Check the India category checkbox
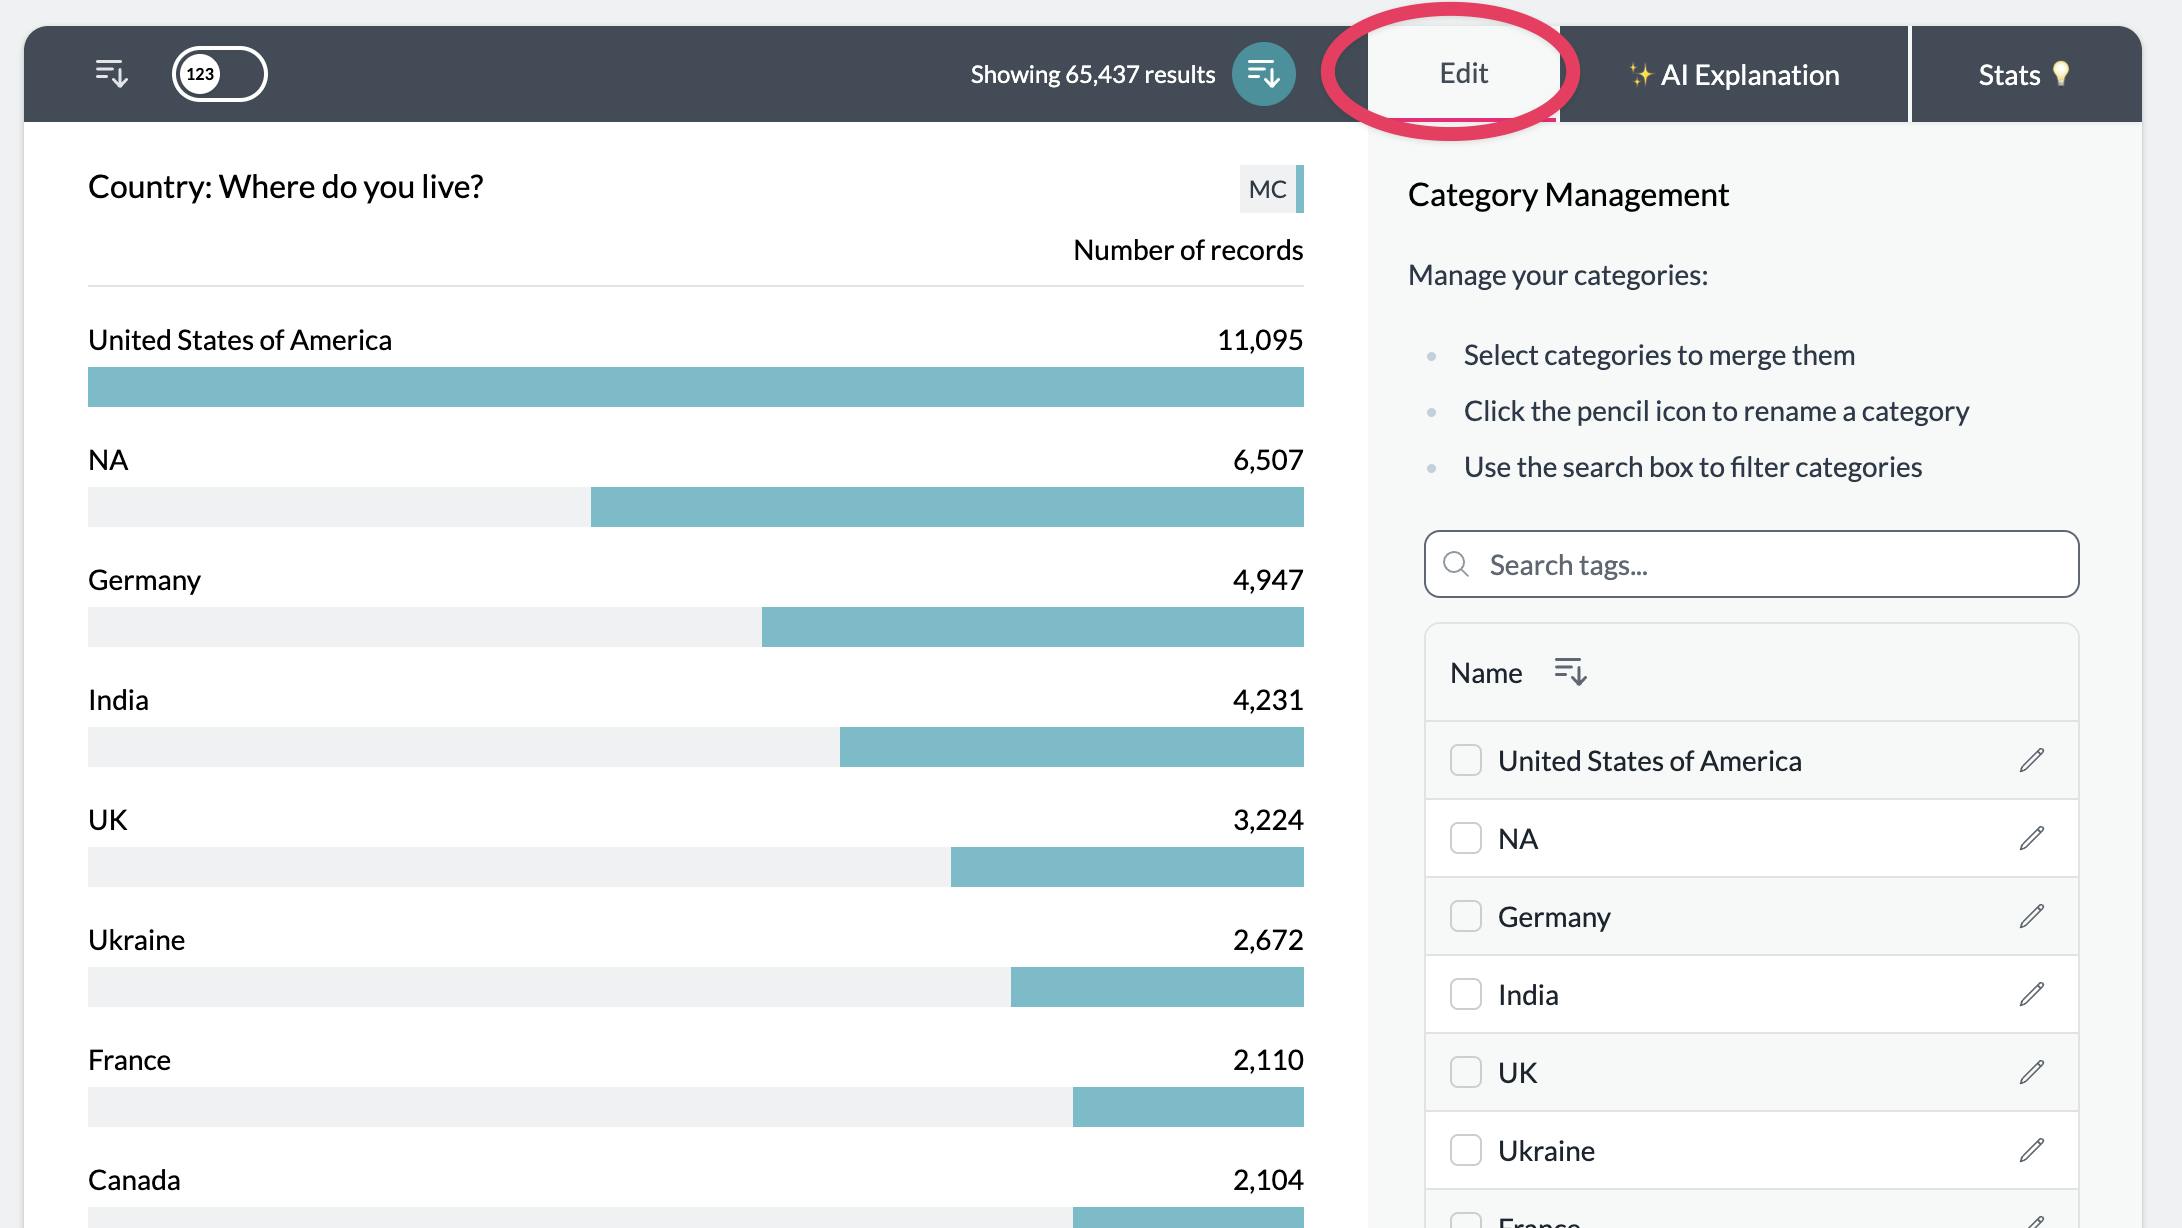 (x=1466, y=994)
